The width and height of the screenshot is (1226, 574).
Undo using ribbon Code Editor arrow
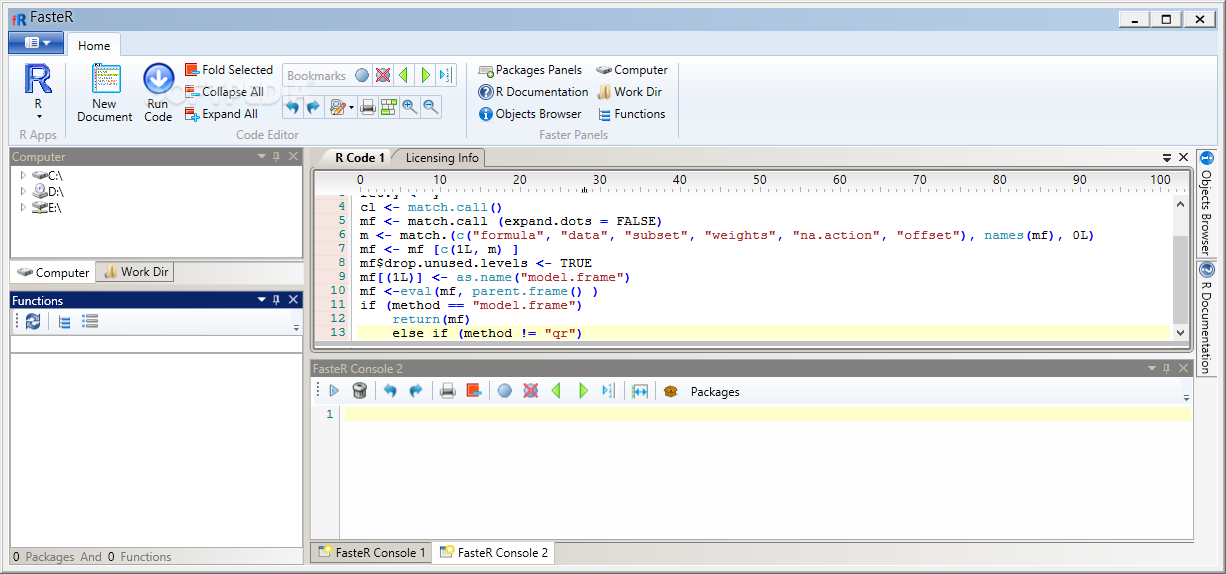click(292, 107)
